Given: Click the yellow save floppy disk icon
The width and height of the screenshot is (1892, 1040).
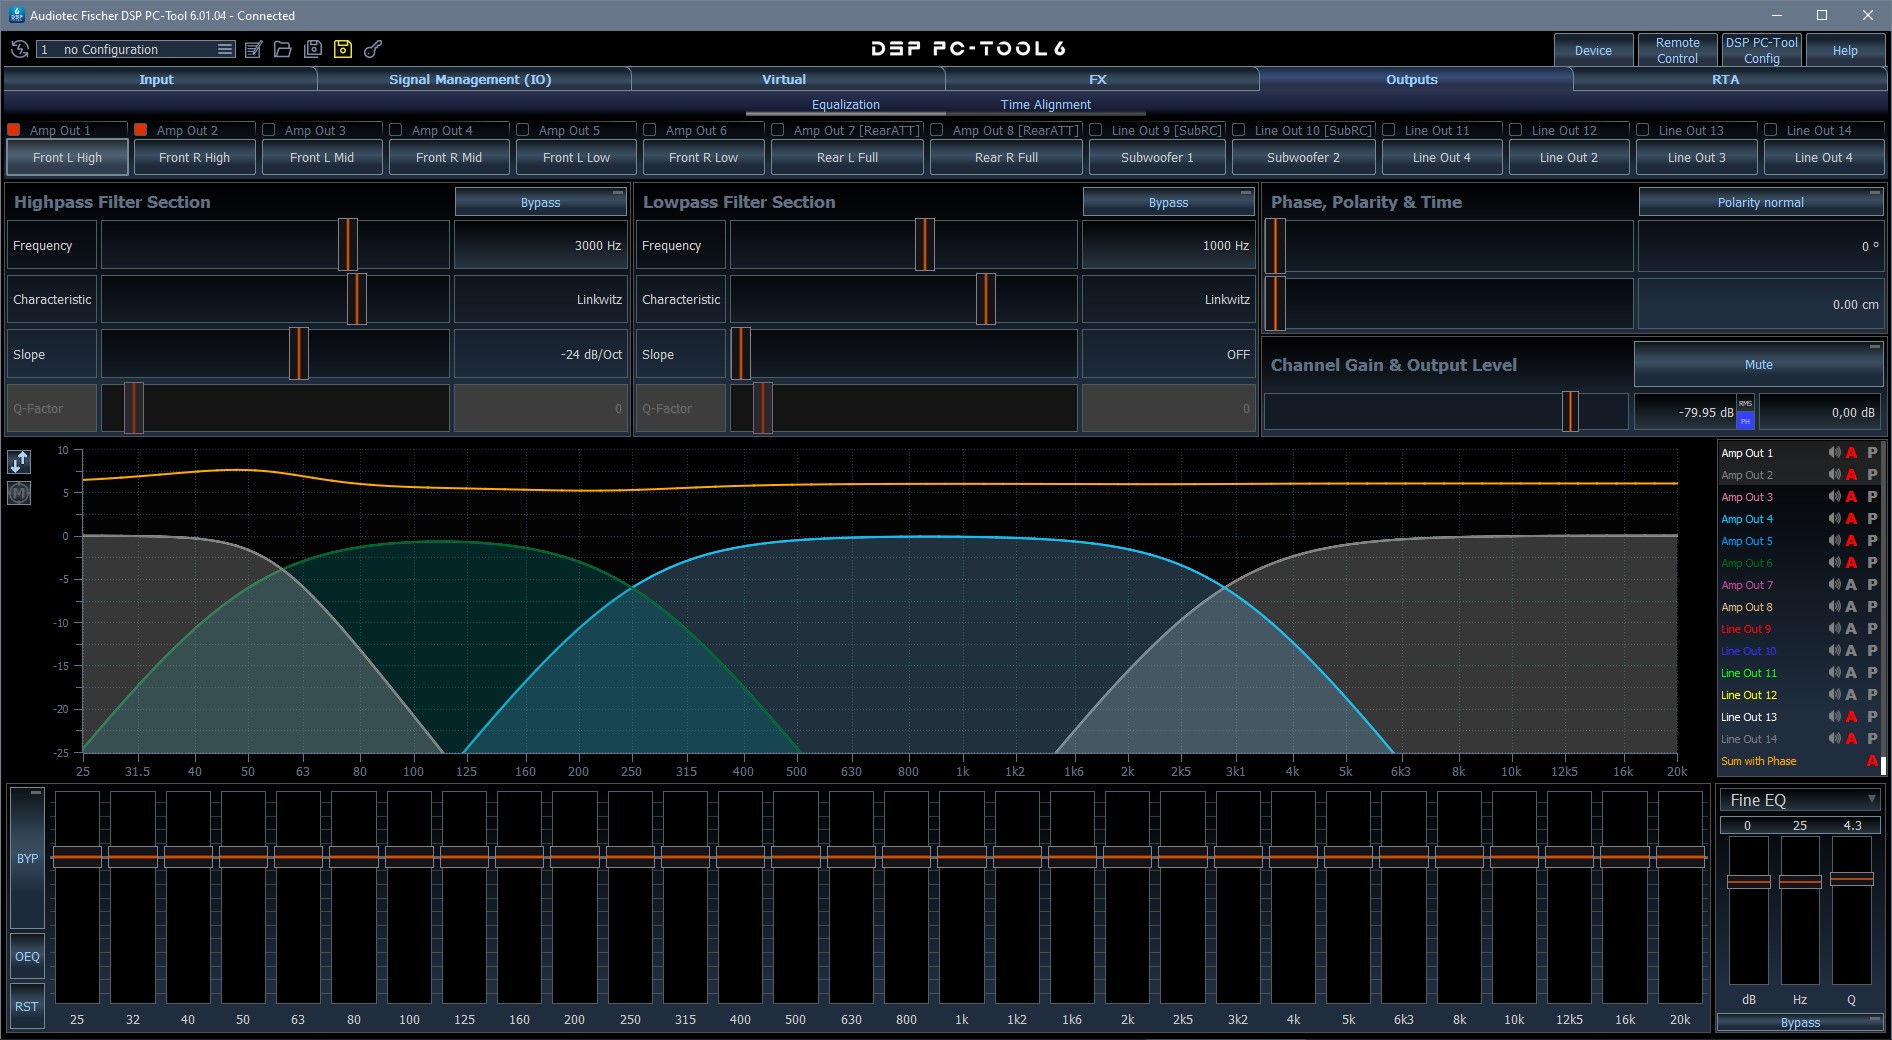Looking at the screenshot, I should pyautogui.click(x=343, y=49).
